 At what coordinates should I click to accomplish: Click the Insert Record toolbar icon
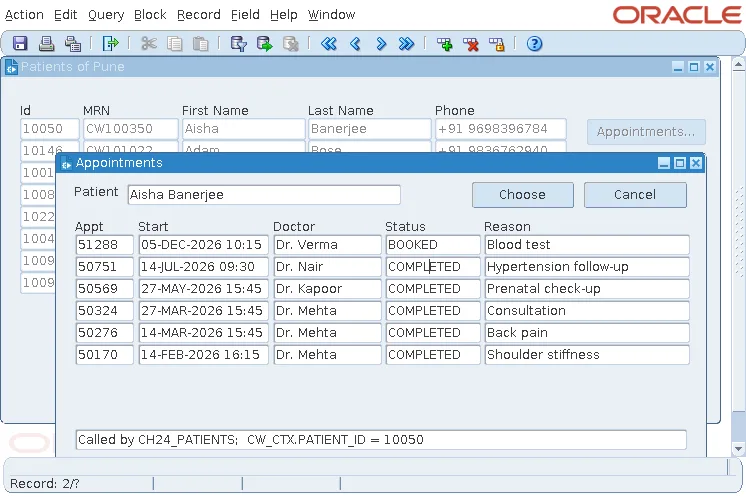tap(445, 44)
